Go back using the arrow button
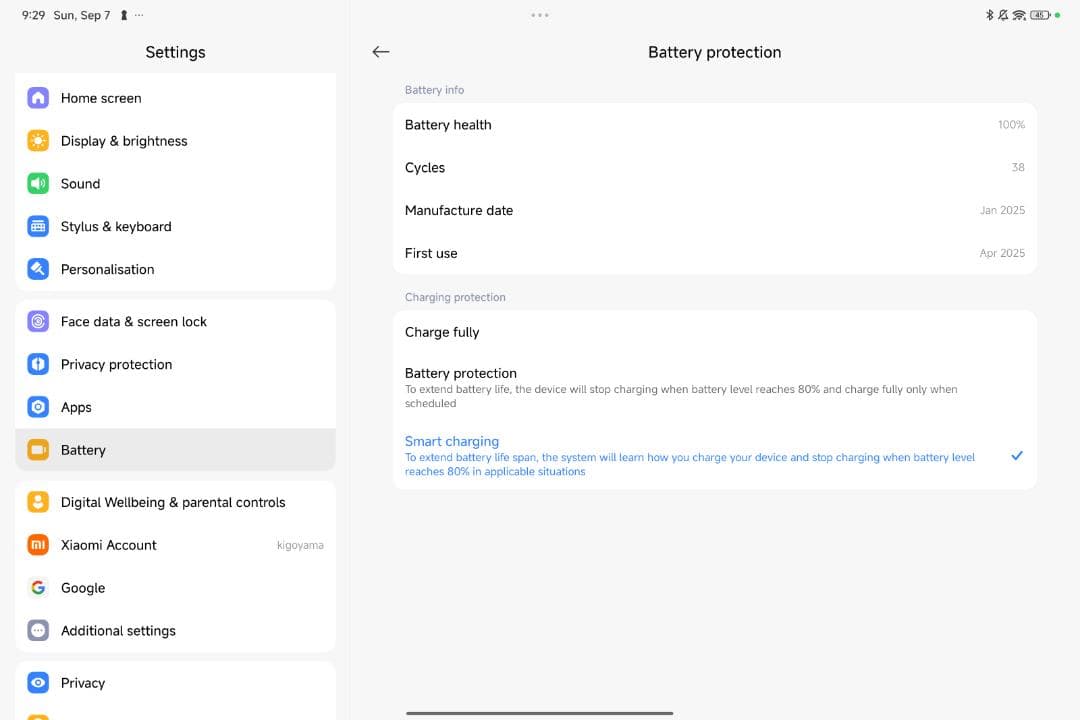The width and height of the screenshot is (1080, 720). tap(381, 51)
